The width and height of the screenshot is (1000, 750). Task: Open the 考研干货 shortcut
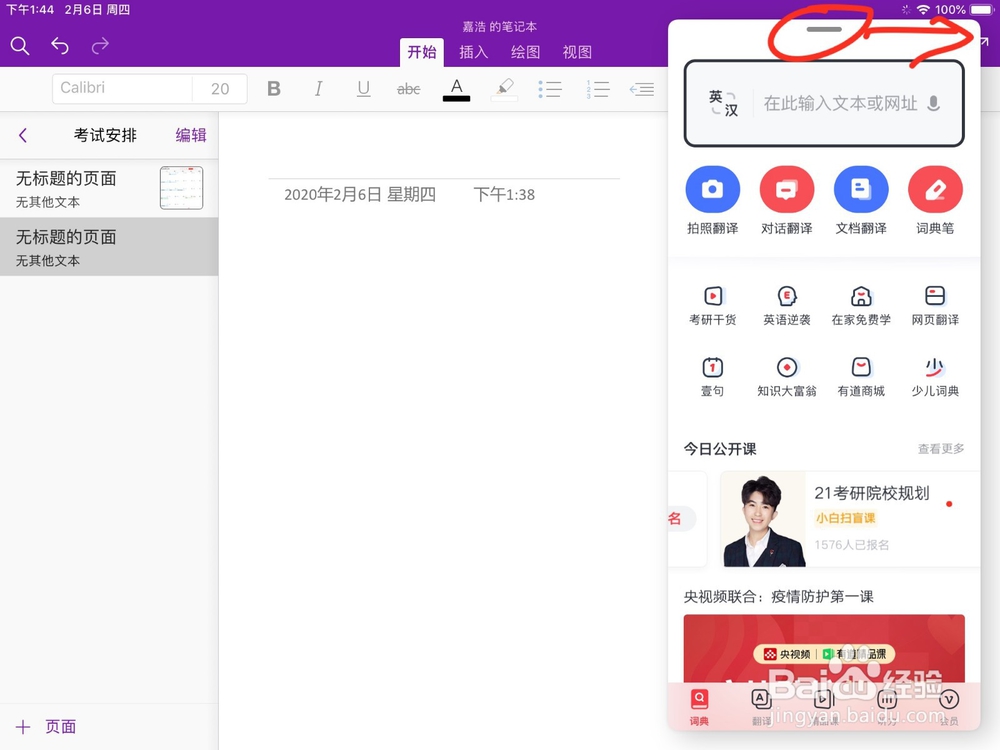(x=712, y=306)
